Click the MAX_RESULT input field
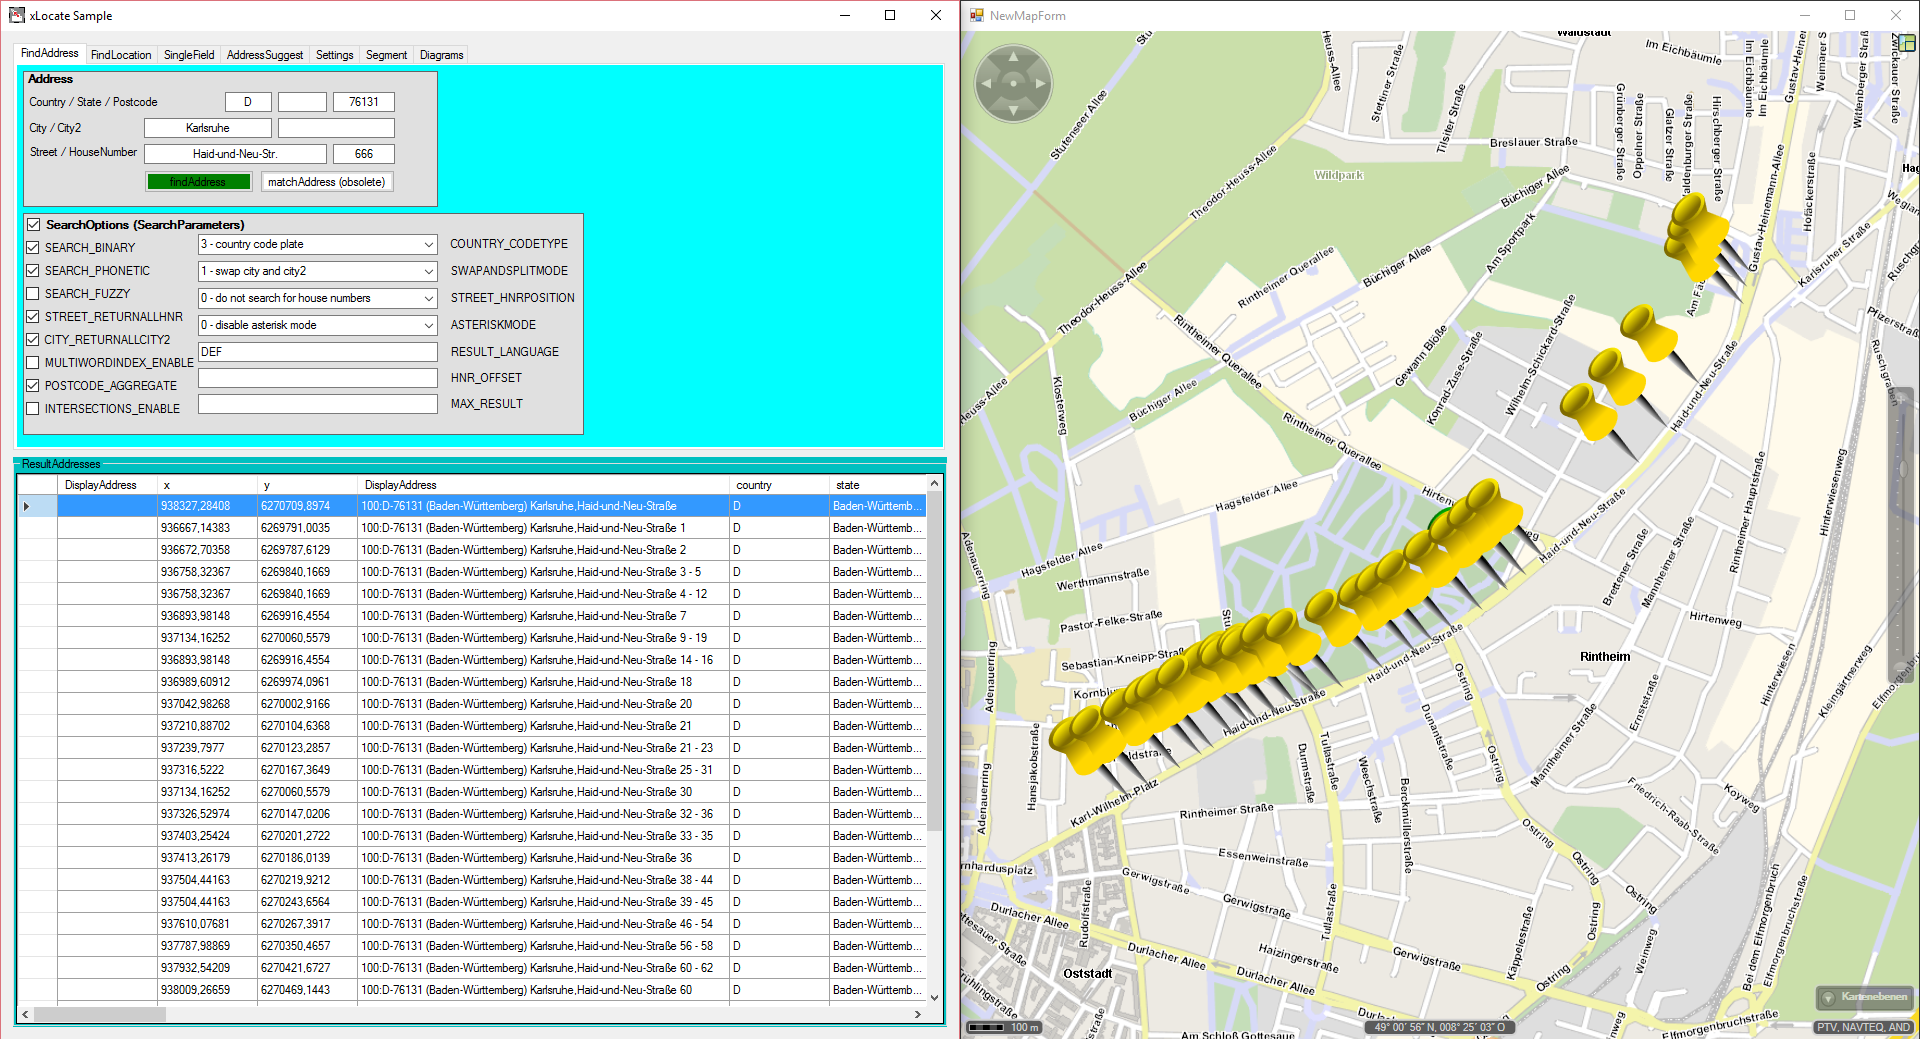 pyautogui.click(x=317, y=404)
